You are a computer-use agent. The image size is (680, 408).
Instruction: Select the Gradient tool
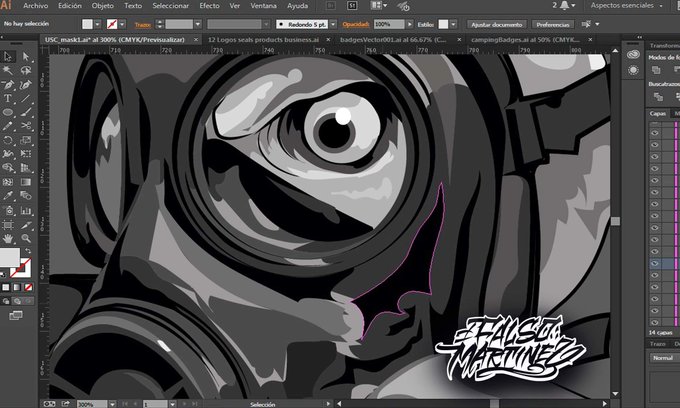coord(26,182)
